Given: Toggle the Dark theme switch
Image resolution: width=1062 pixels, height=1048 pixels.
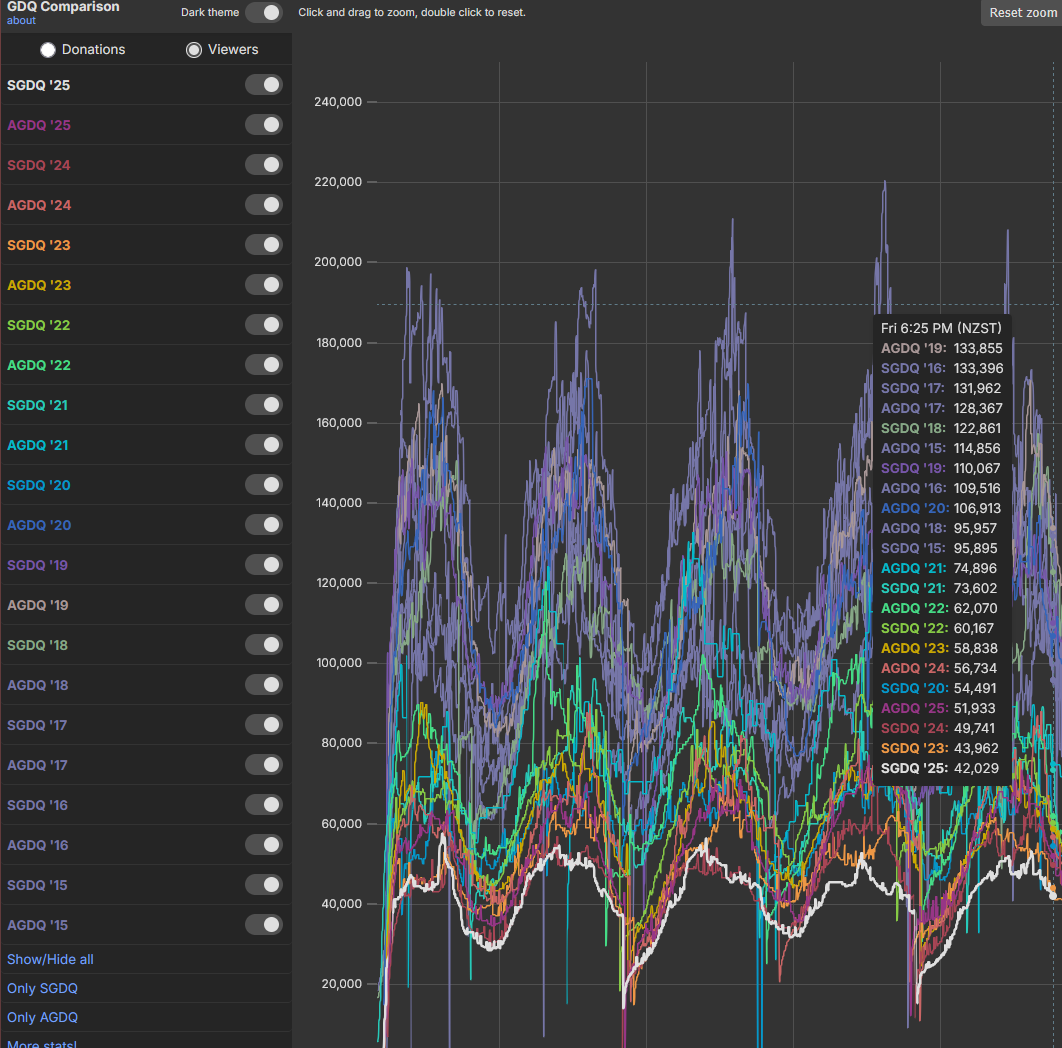Looking at the screenshot, I should click(263, 12).
